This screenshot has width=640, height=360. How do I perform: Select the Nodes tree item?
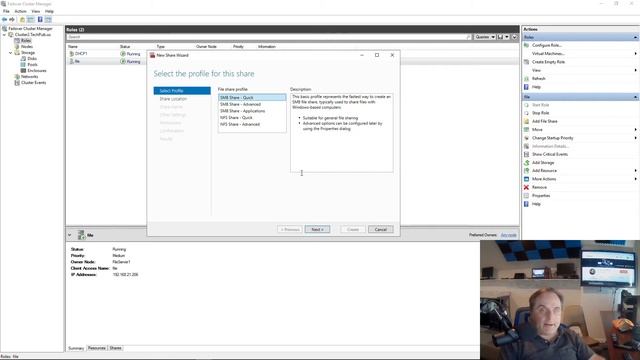(27, 47)
